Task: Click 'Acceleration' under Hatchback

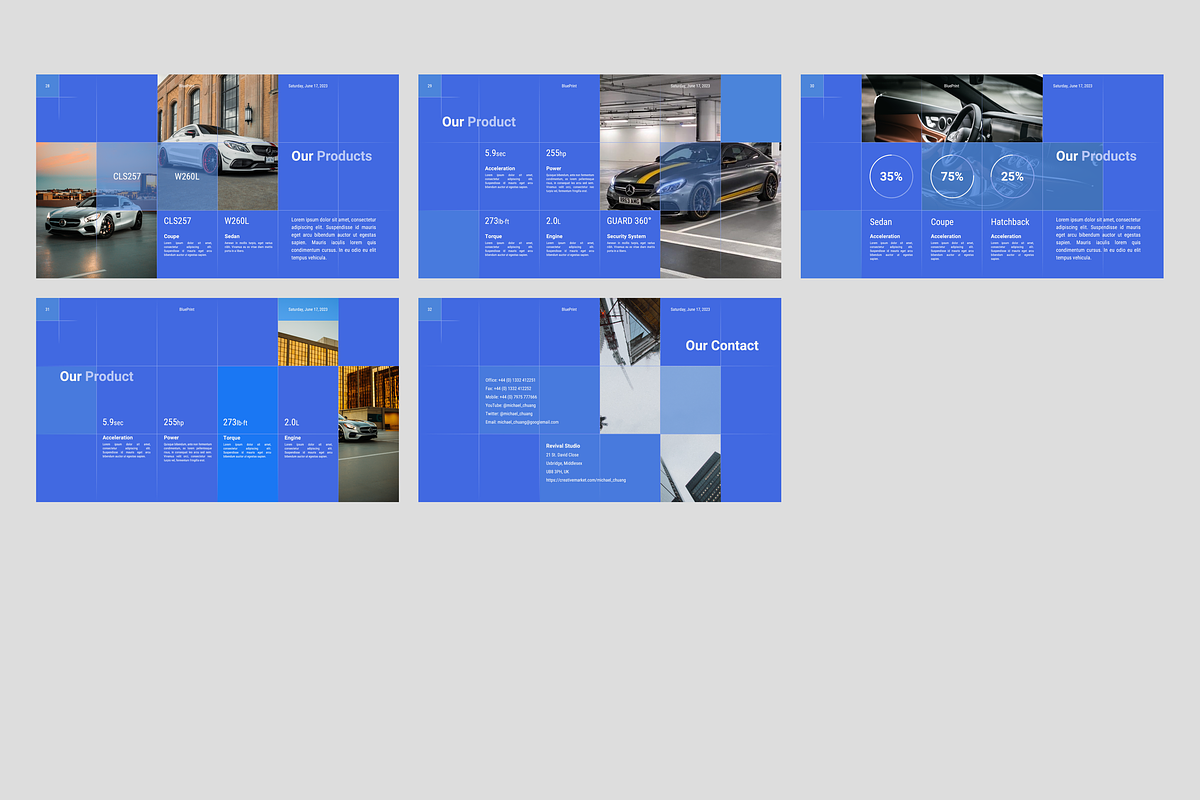Action: [x=1006, y=237]
